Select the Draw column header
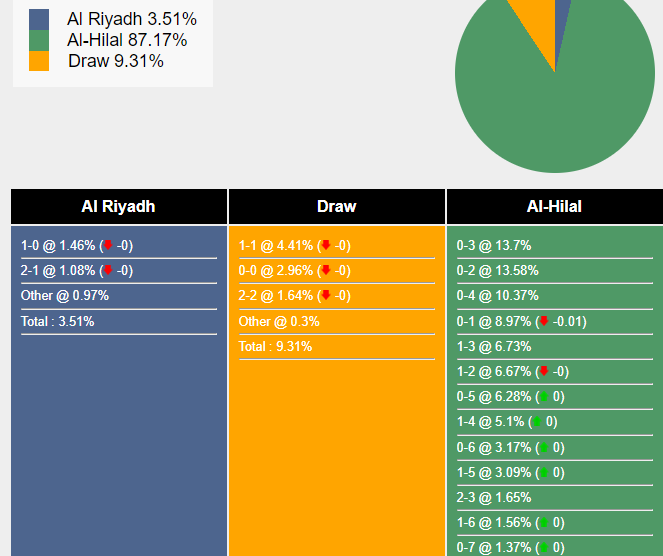663x556 pixels. pyautogui.click(x=337, y=207)
